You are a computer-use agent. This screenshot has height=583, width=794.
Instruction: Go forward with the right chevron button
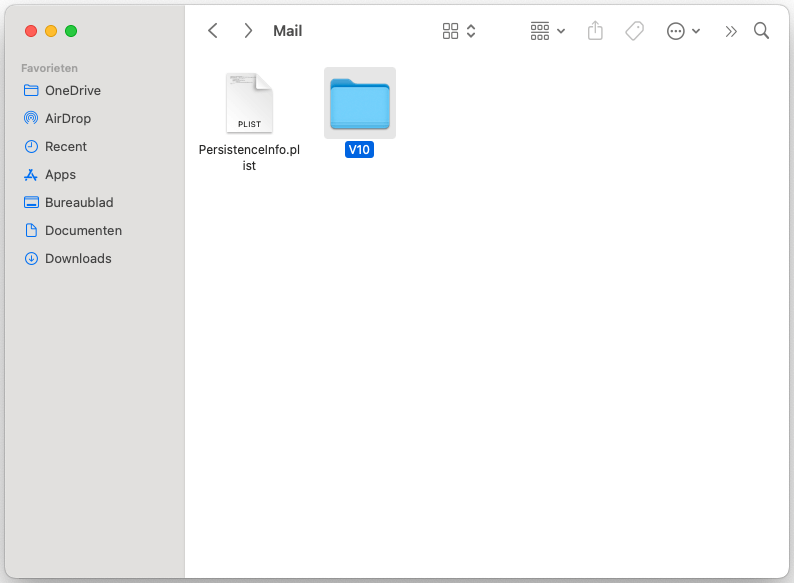[x=248, y=31]
